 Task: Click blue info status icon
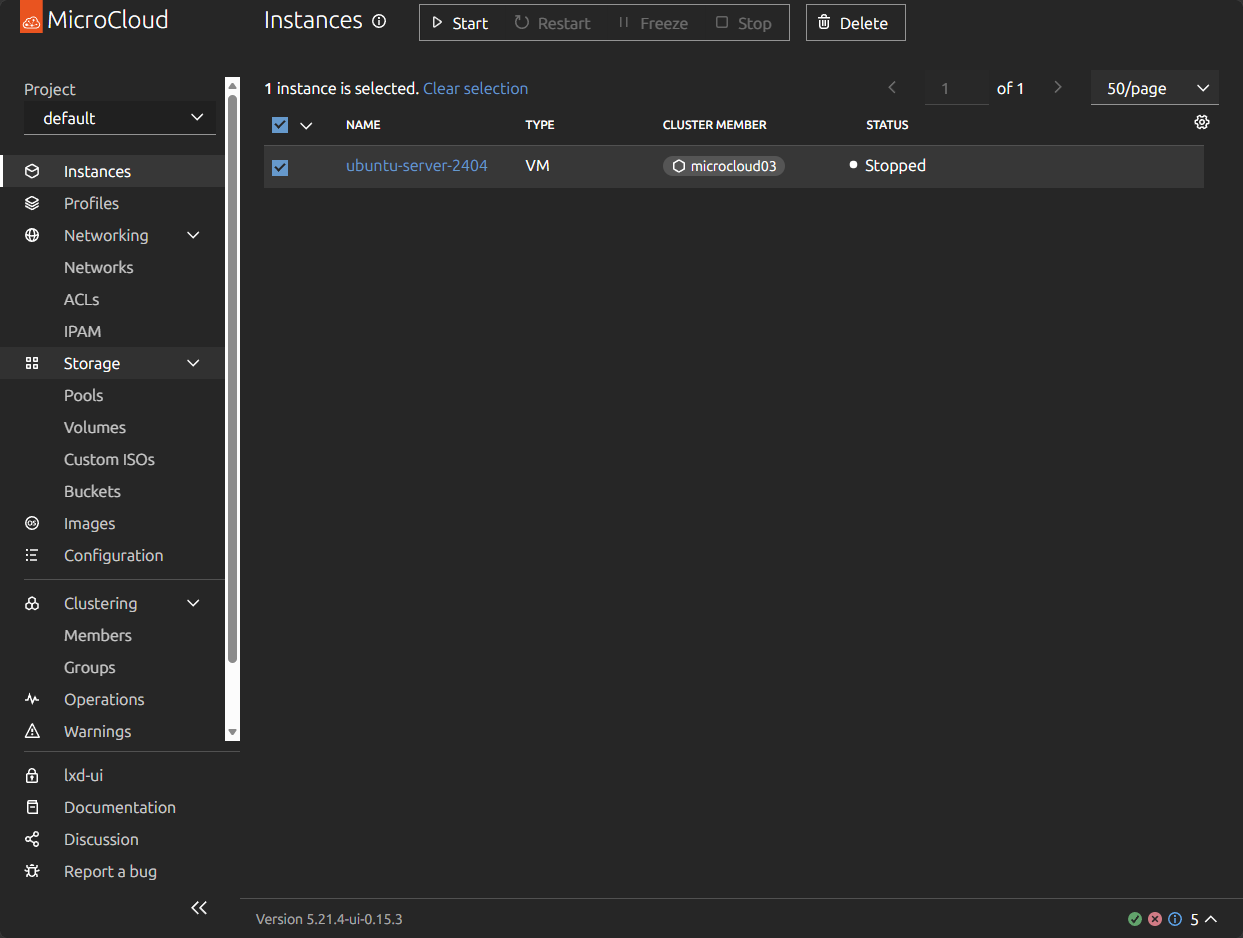coord(1175,919)
